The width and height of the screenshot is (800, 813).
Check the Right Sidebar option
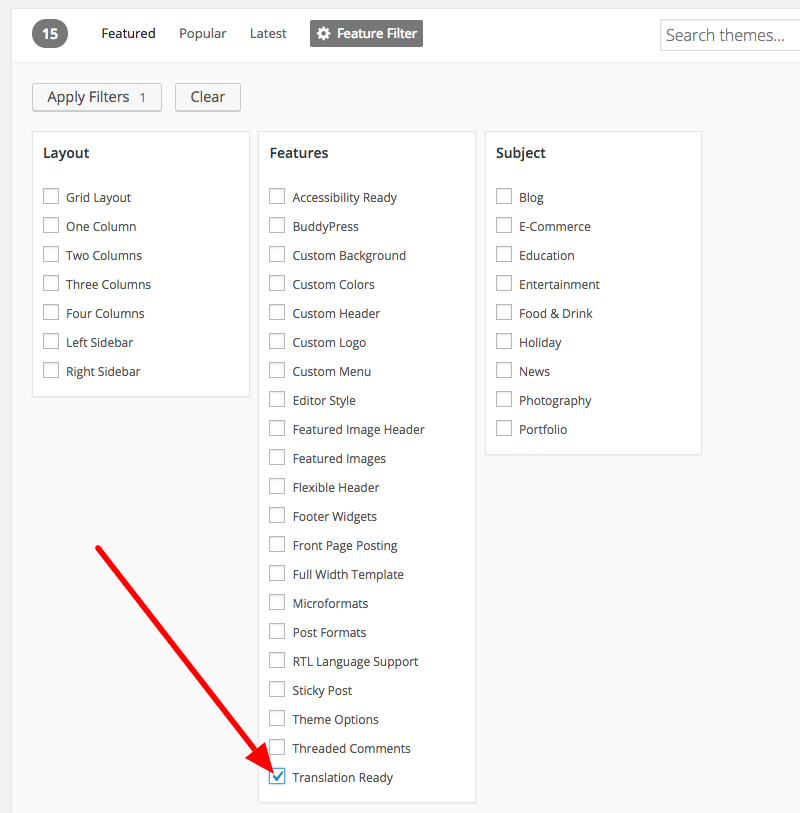[50, 371]
